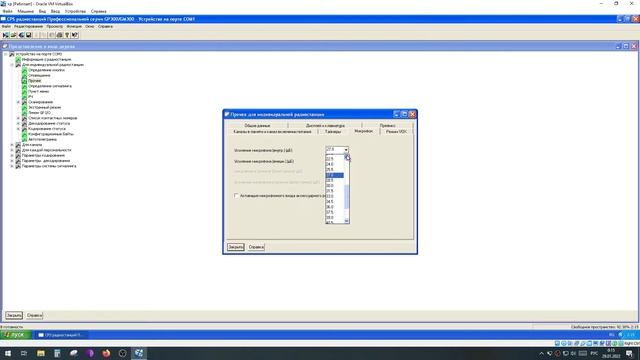Image resolution: width=640 pixels, height=360 pixels.
Task: Open File Explorer from host taskbar
Action: pyautogui.click(x=40, y=353)
